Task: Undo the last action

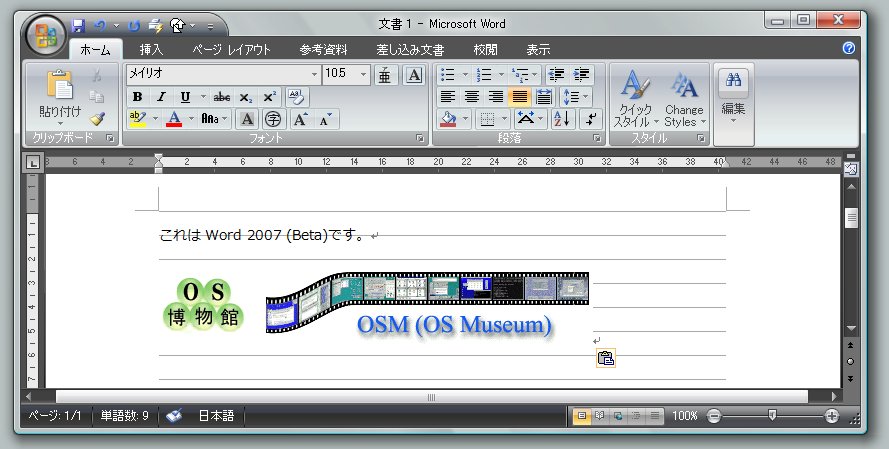Action: tap(100, 26)
